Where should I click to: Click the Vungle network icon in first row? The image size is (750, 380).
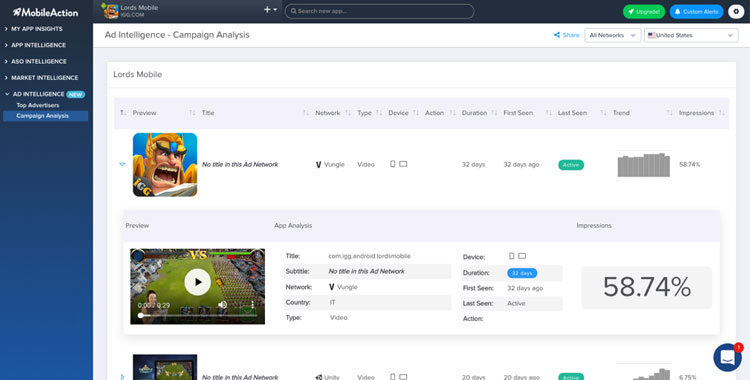click(319, 165)
